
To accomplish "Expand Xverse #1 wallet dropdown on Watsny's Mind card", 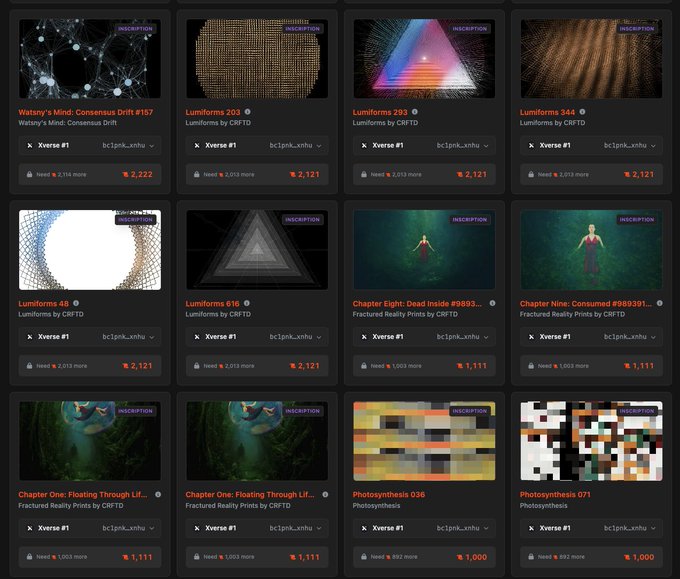I will tap(90, 145).
